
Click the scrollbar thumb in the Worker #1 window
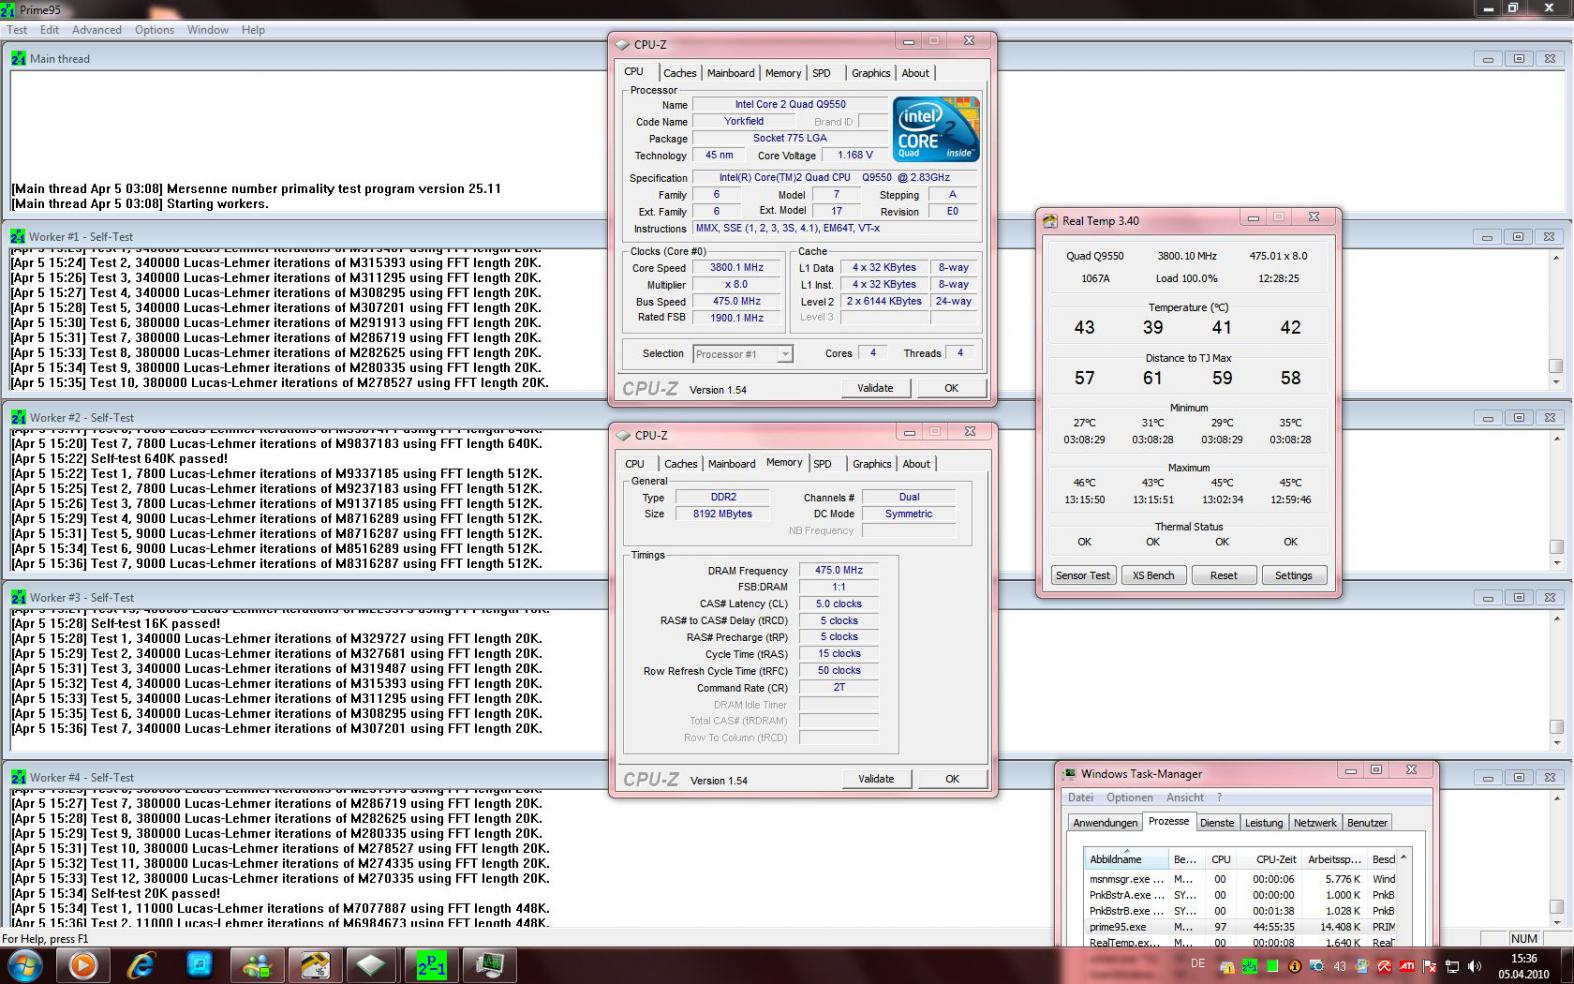[x=1555, y=366]
